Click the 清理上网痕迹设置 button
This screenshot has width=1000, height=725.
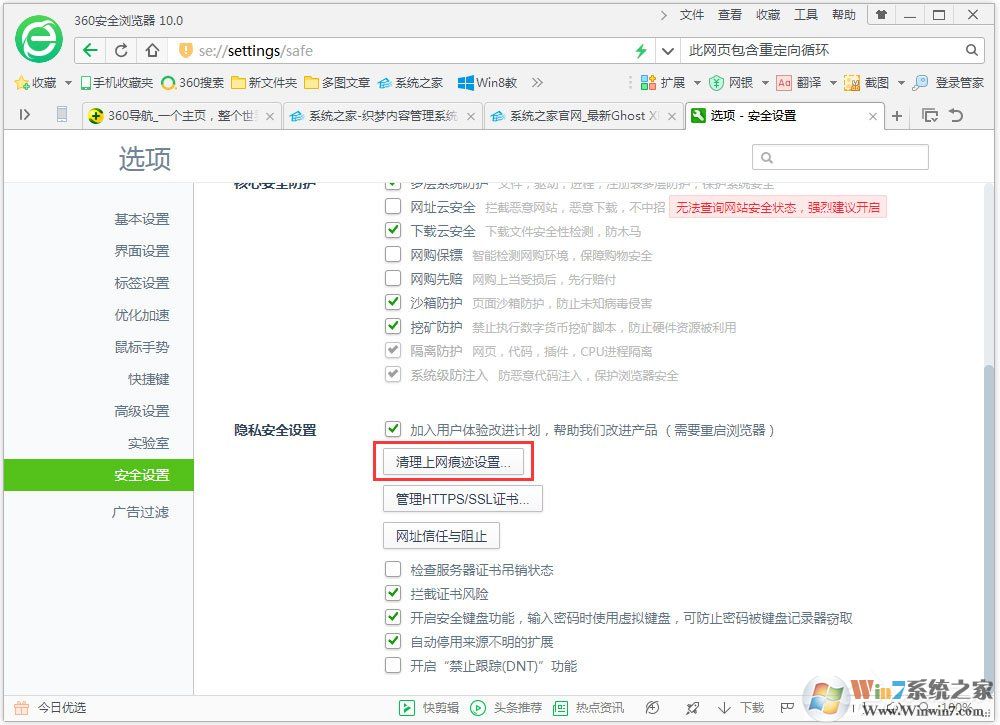click(x=454, y=461)
